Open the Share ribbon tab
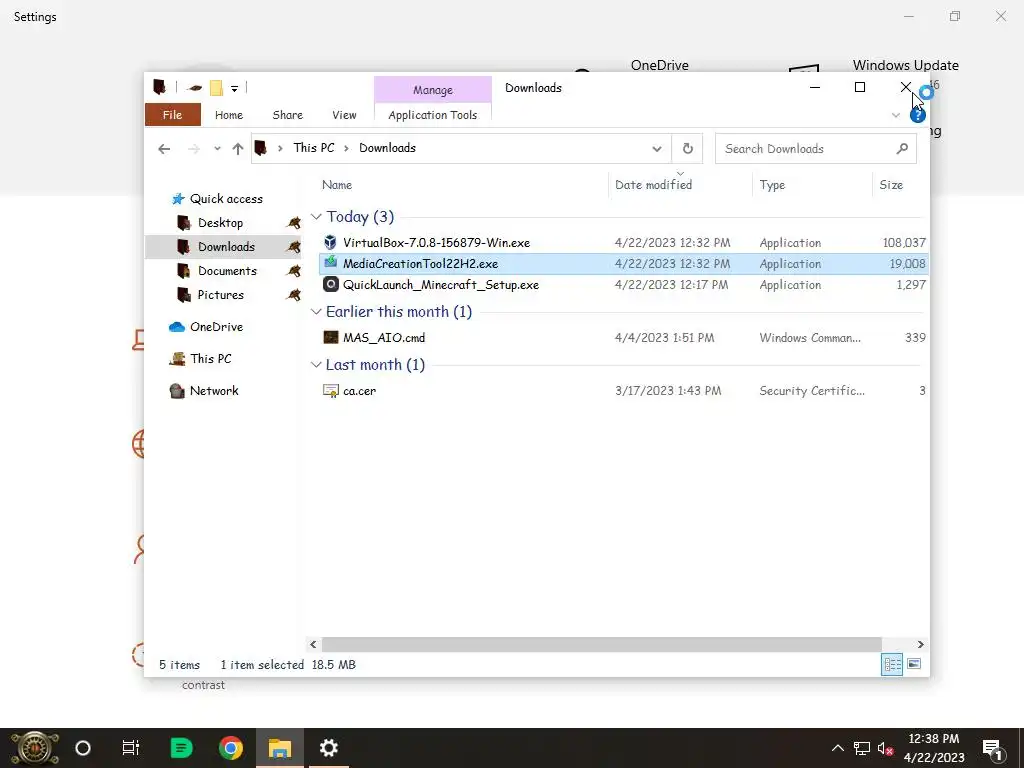 click(287, 115)
